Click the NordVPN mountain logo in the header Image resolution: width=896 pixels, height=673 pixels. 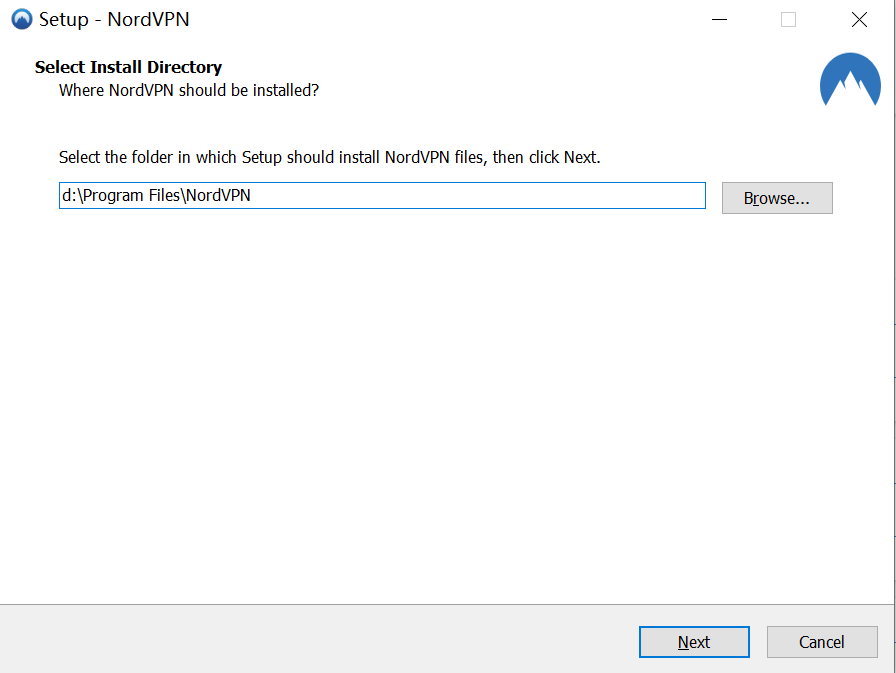[x=850, y=80]
